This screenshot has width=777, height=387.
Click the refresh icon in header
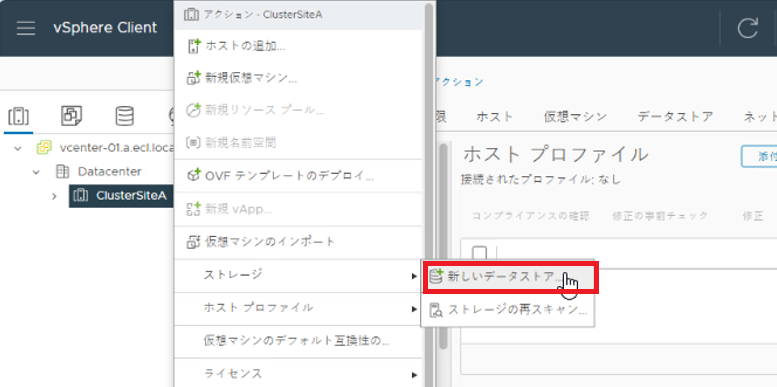[x=747, y=28]
